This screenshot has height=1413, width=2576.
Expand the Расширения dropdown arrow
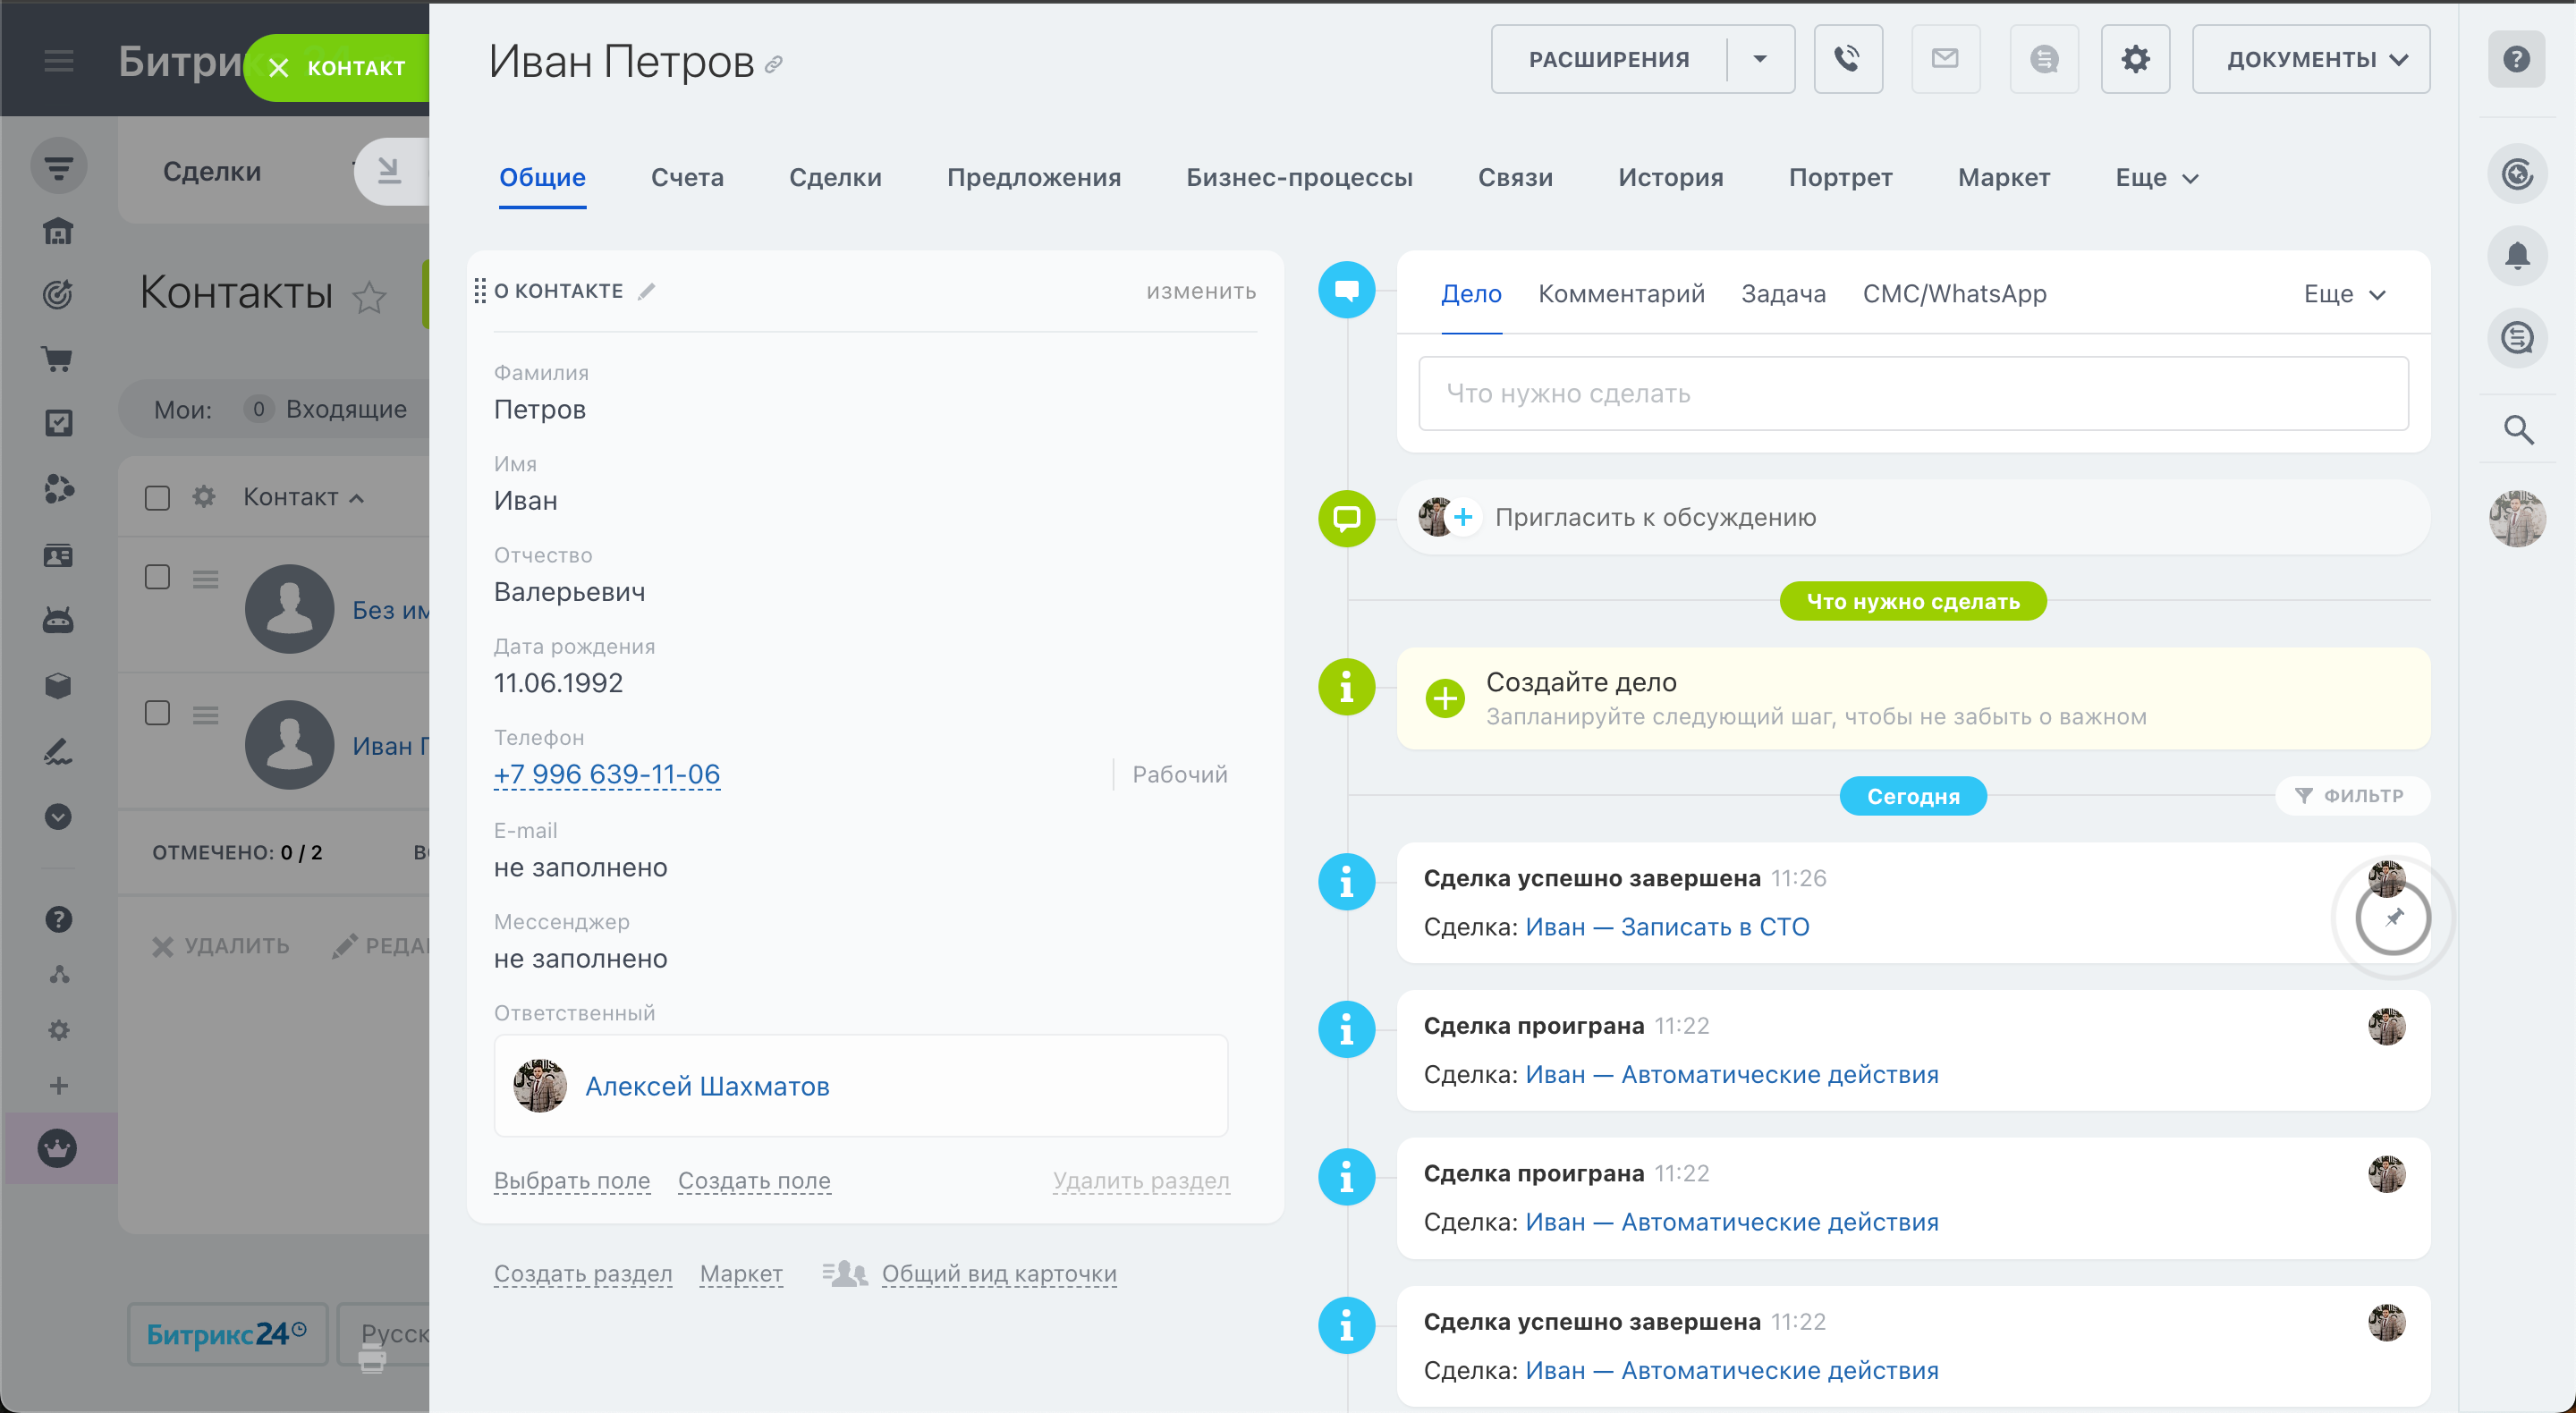pos(1760,59)
